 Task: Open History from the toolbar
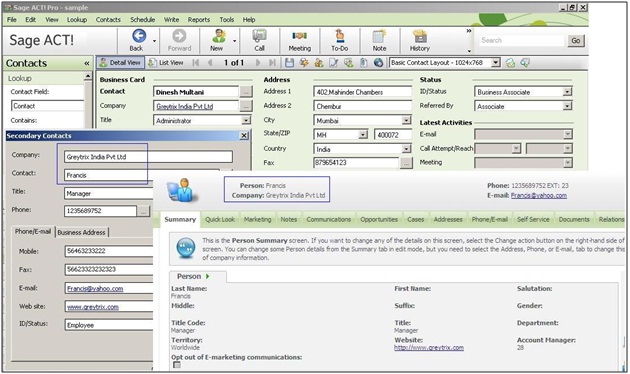point(420,36)
